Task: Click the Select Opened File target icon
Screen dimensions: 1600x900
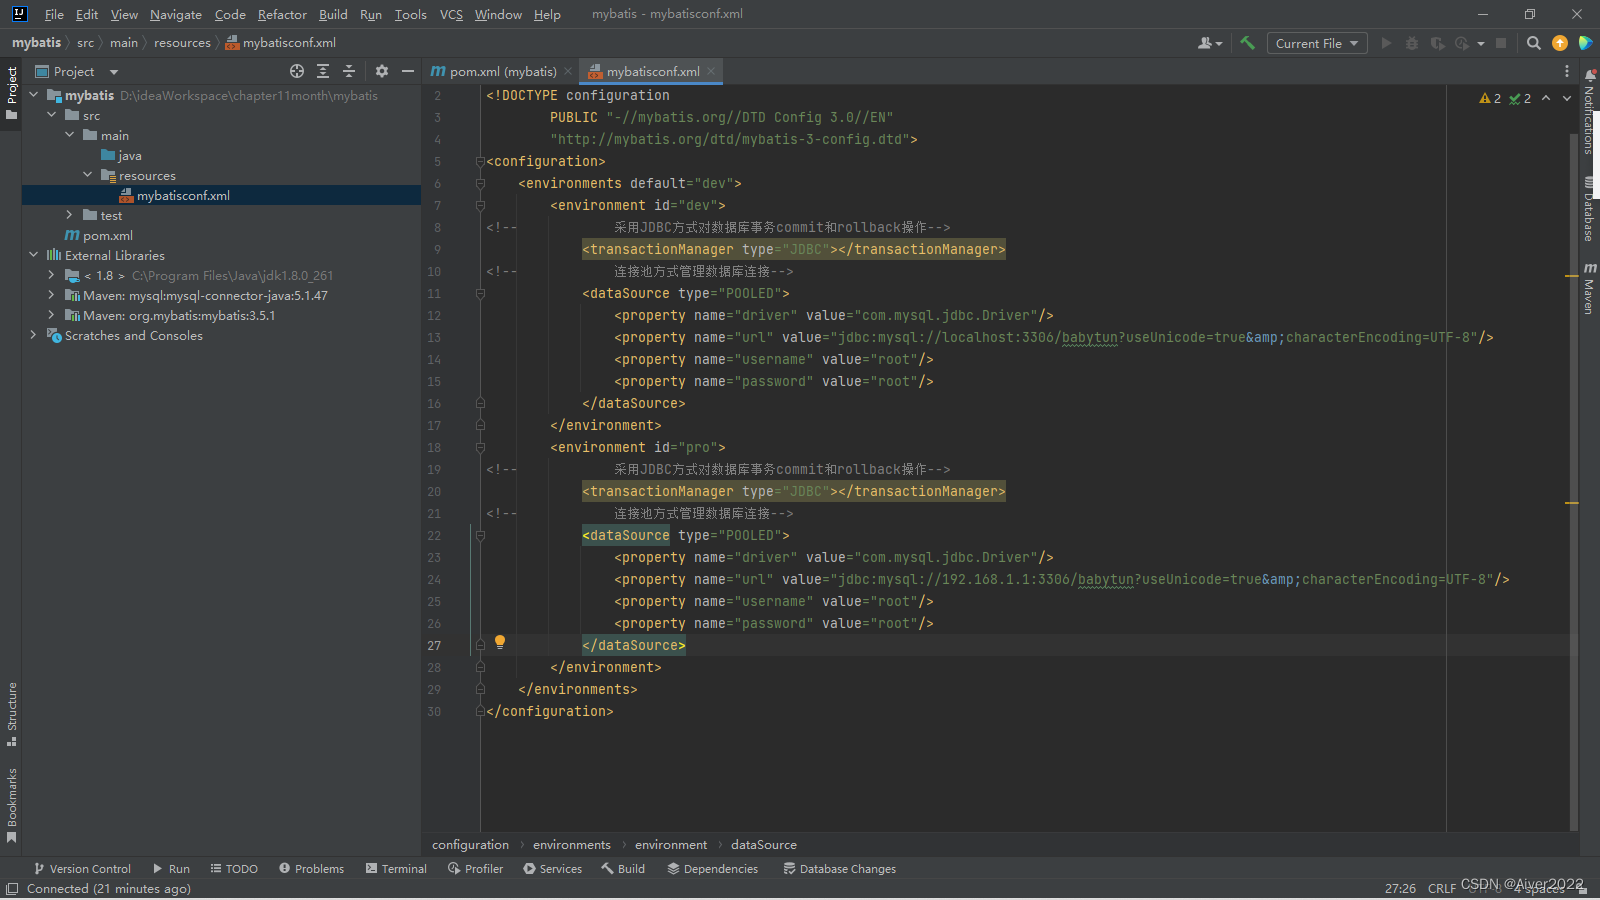Action: point(297,71)
